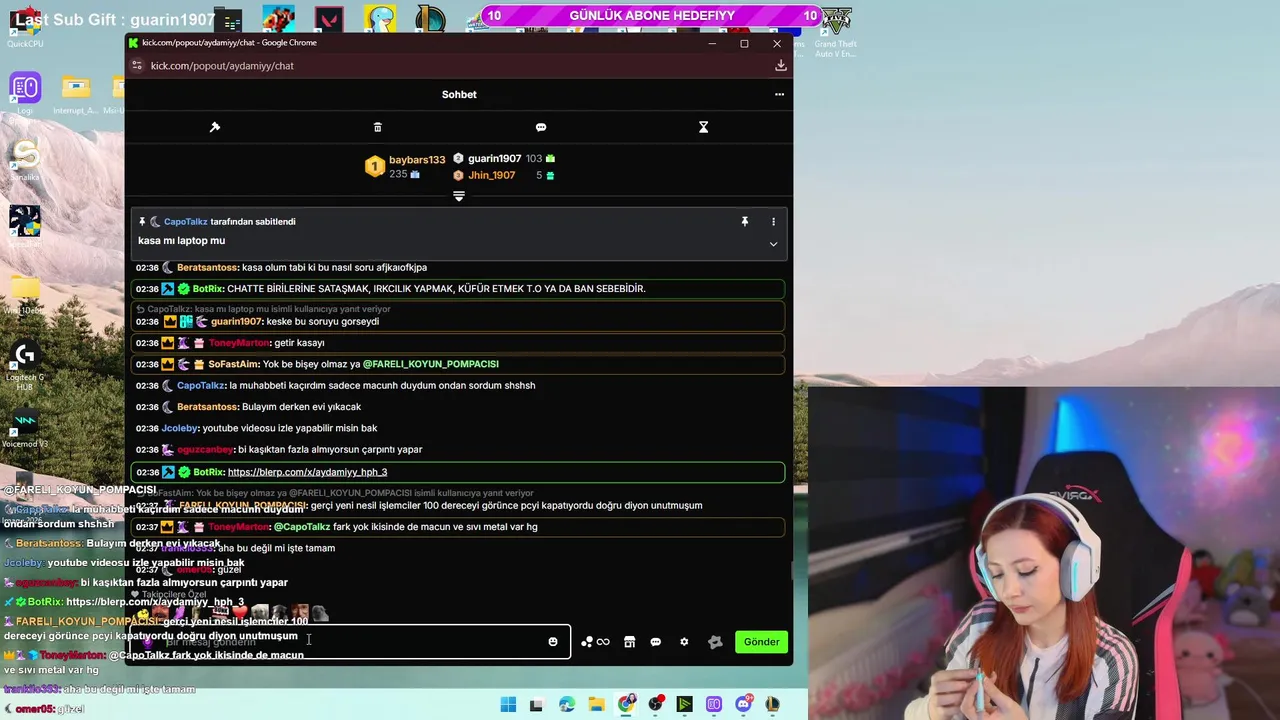Click the @FARELI_KOYUN_POMPACISI mention
This screenshot has width=1280, height=720.
[x=430, y=364]
